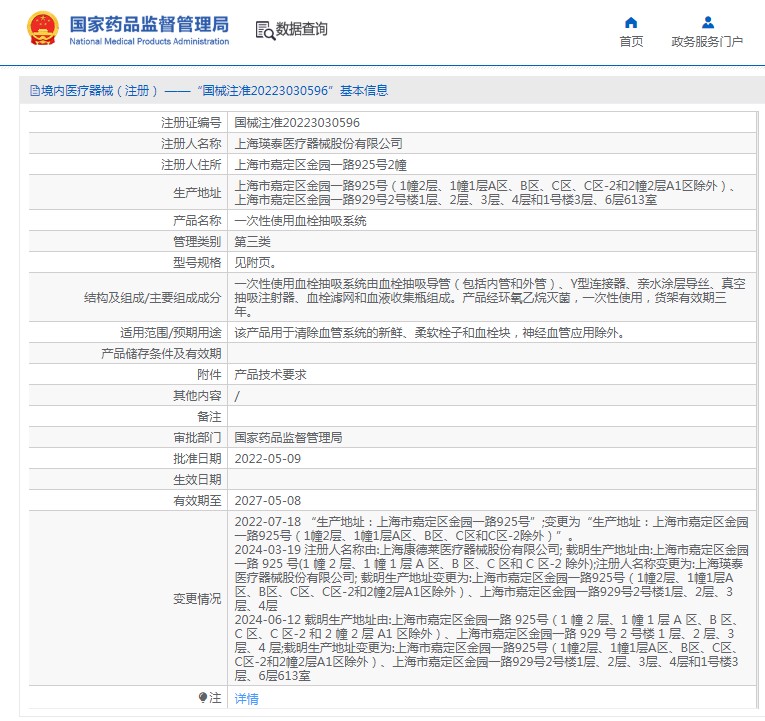Click the 数据查询 label
The height and width of the screenshot is (721, 765).
(x=302, y=29)
